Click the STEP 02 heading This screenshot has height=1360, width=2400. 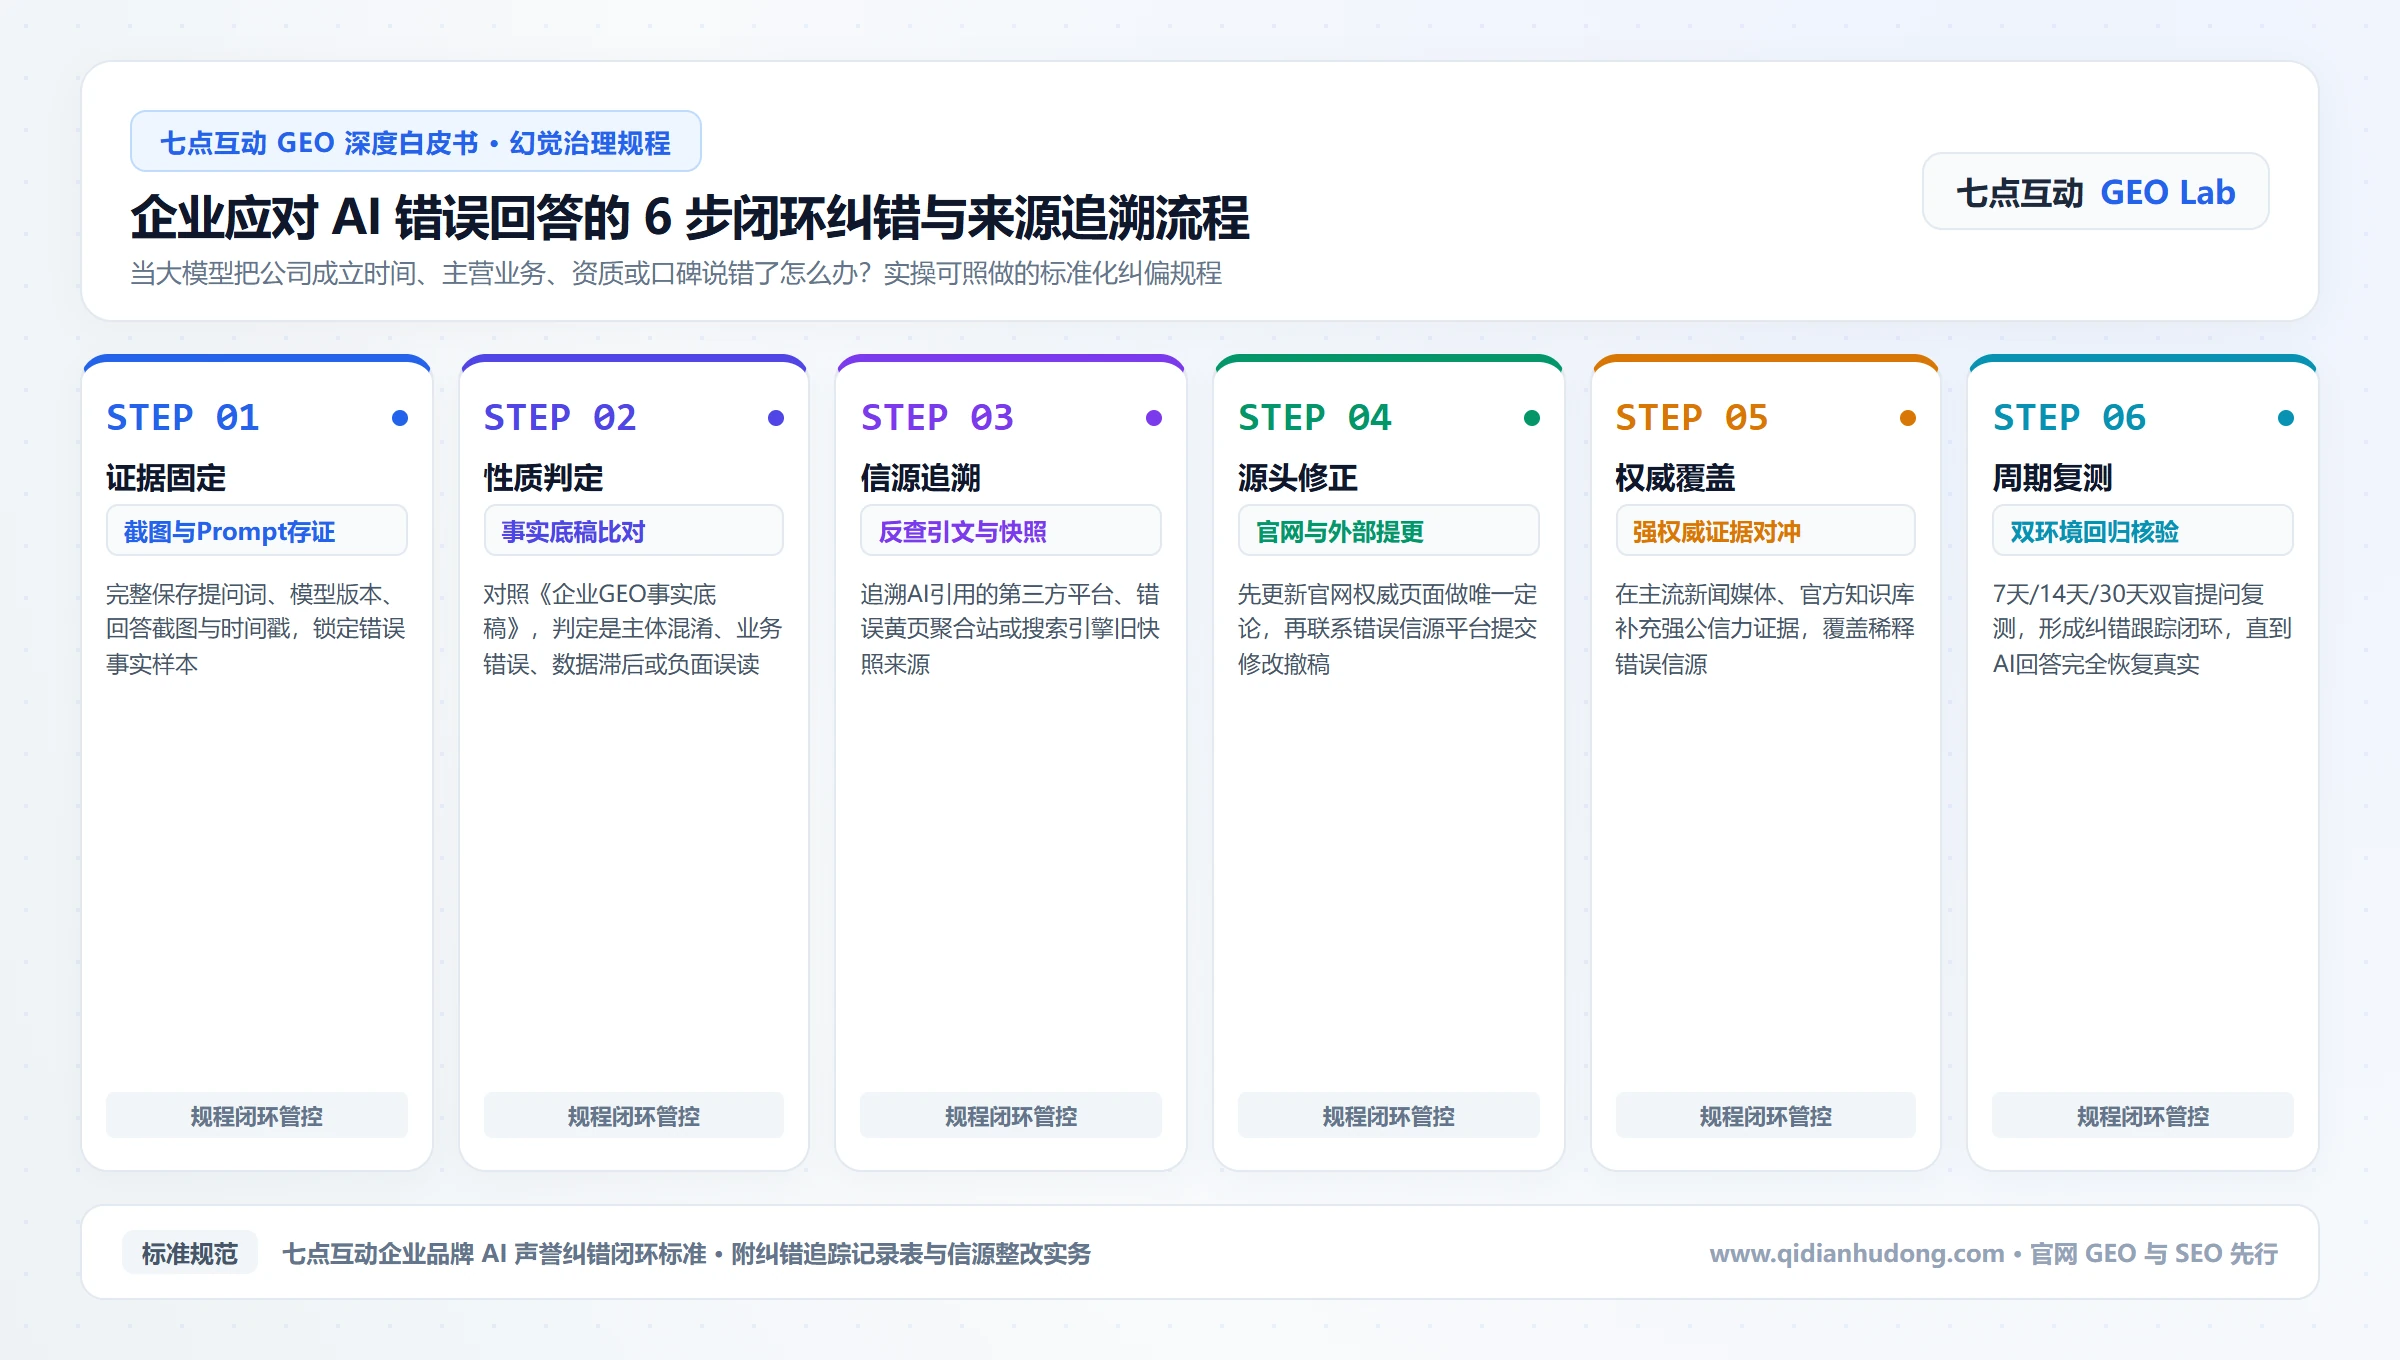pyautogui.click(x=560, y=417)
